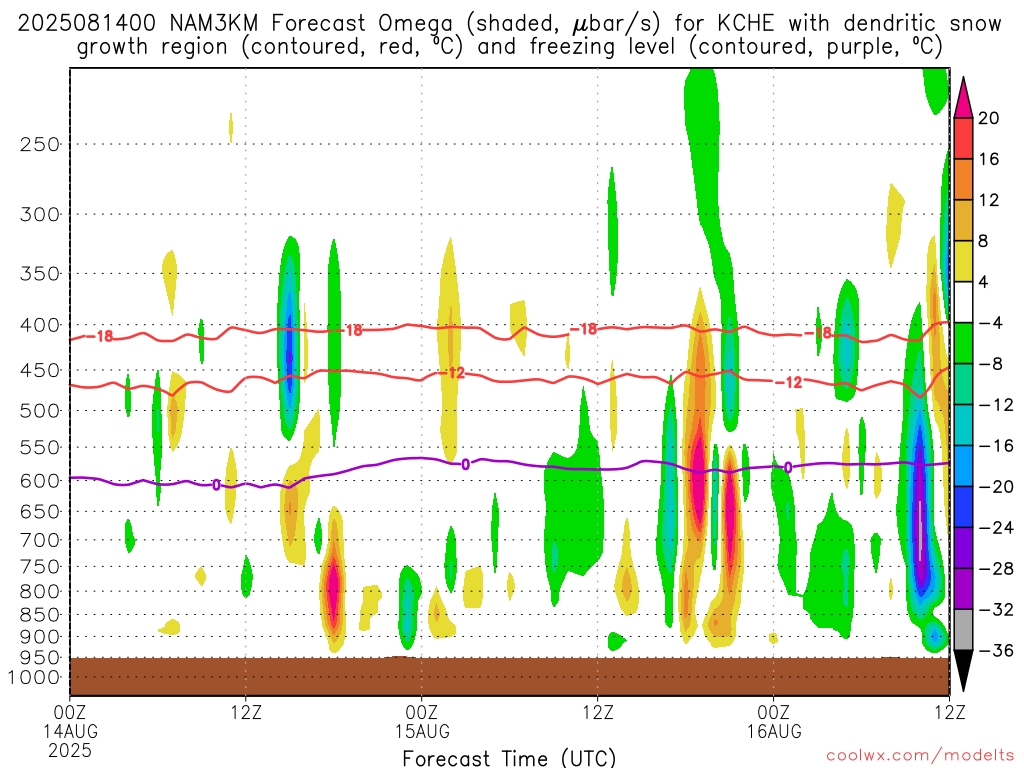Click the 'Forecast Time (UTC)' axis label
Image resolution: width=1024 pixels, height=768 pixels.
point(509,758)
